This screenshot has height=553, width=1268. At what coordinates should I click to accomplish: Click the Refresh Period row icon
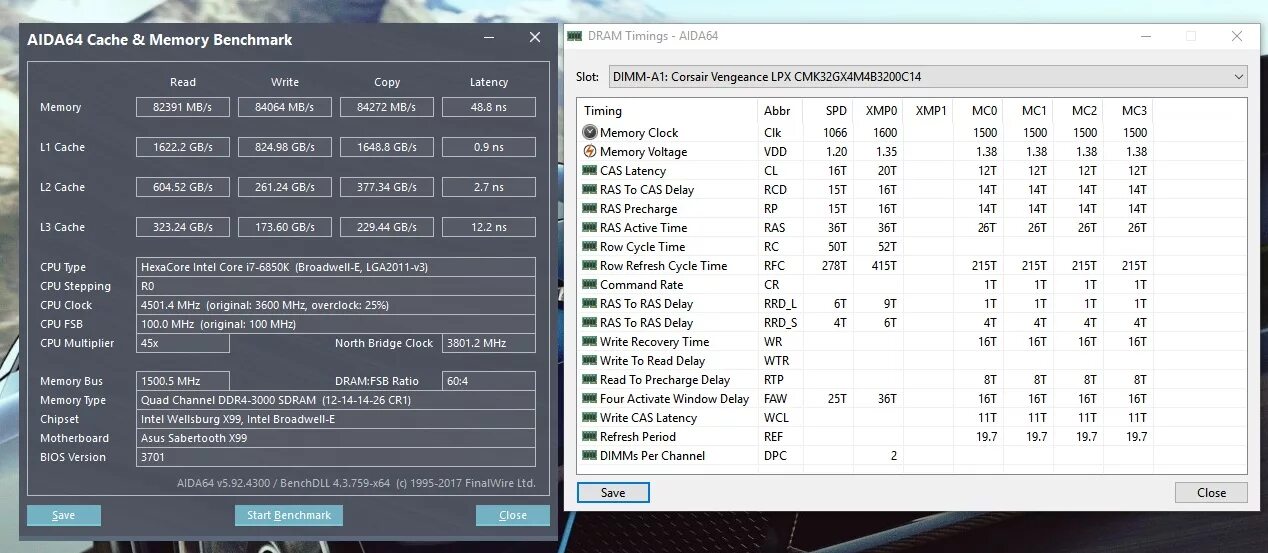point(590,436)
